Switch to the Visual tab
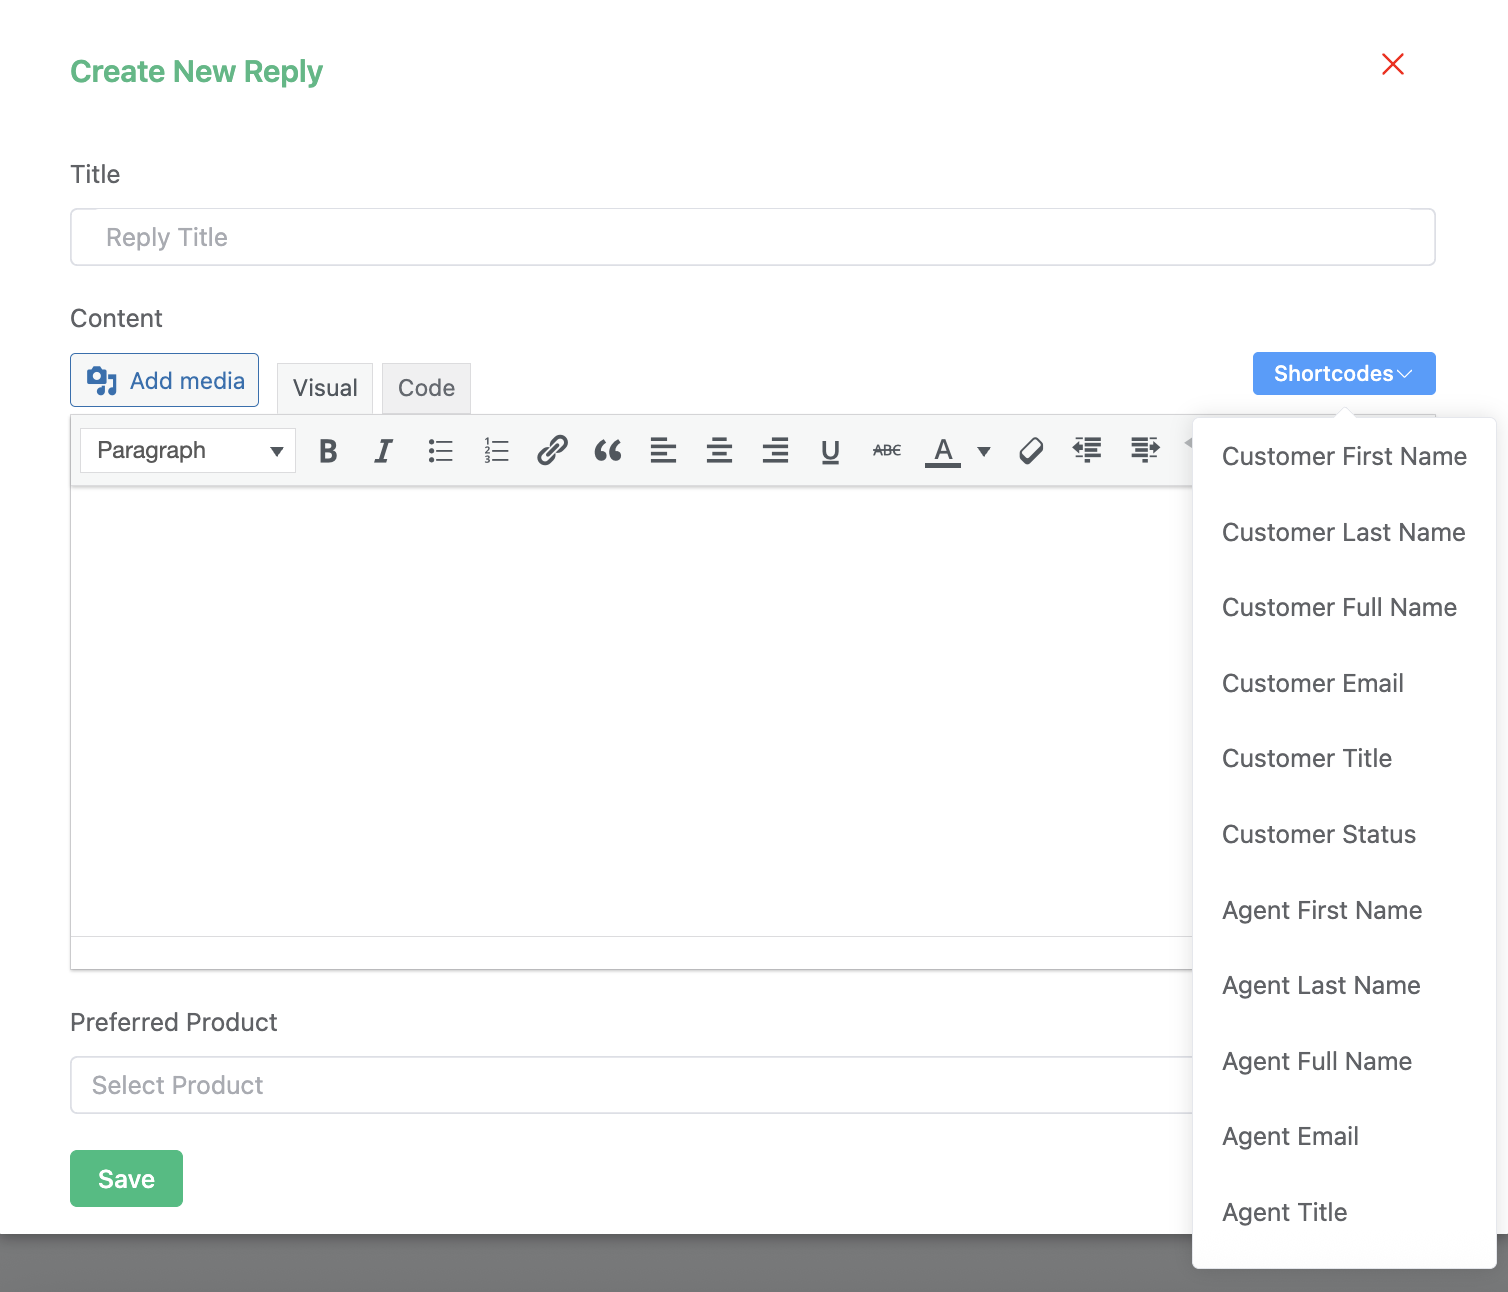The height and width of the screenshot is (1292, 1508). [324, 388]
